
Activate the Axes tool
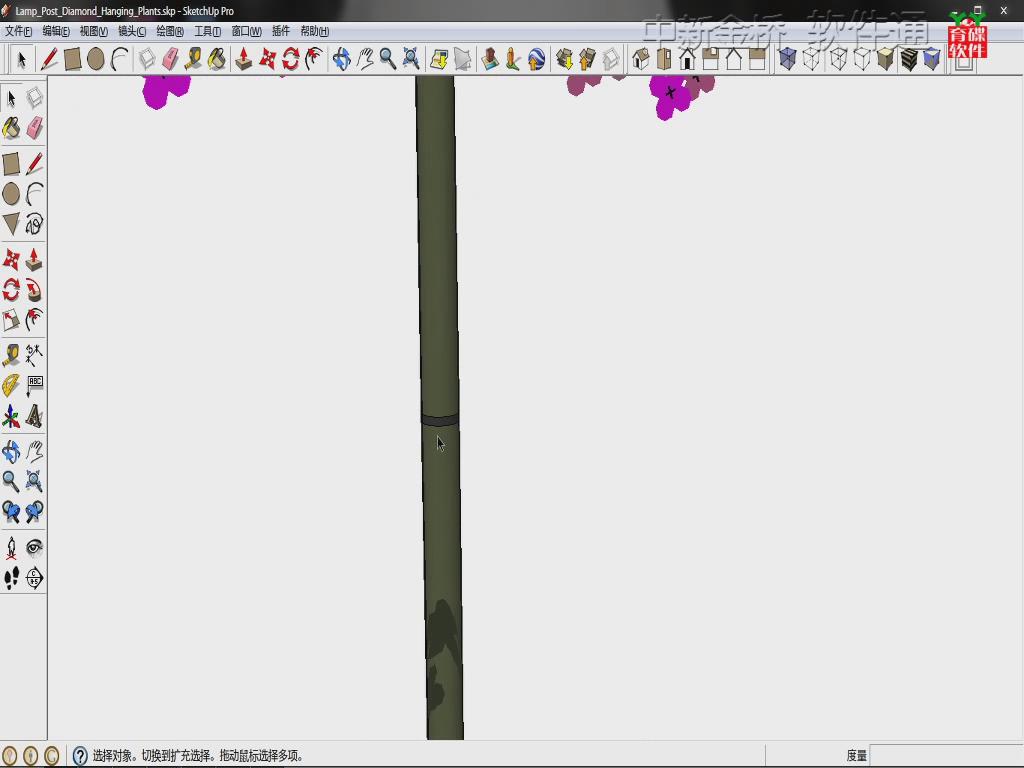pyautogui.click(x=11, y=415)
